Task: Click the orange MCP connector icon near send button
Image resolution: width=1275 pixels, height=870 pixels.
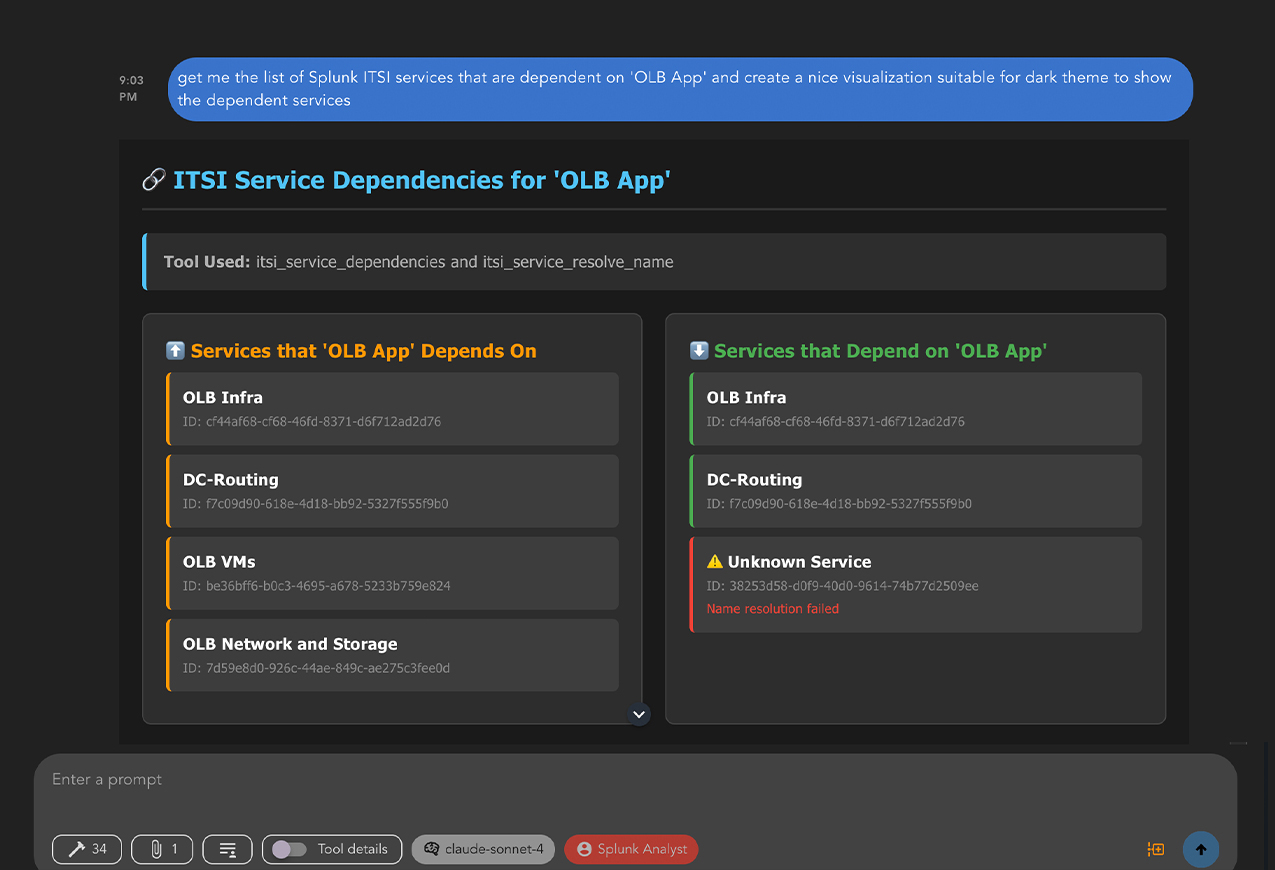Action: pos(1155,849)
